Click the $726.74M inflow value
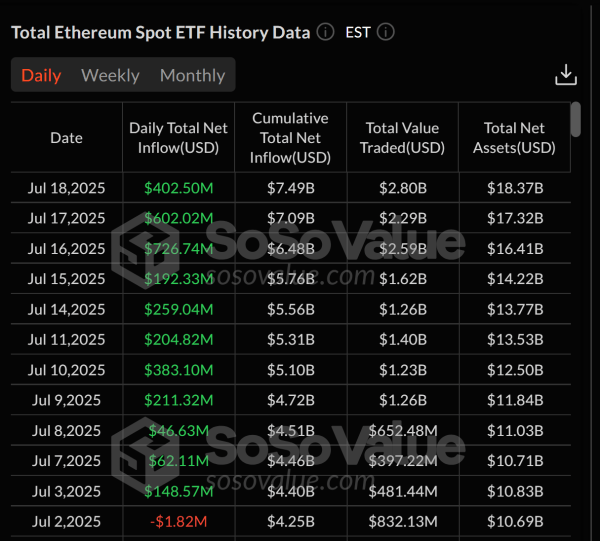600x541 pixels. tap(179, 249)
